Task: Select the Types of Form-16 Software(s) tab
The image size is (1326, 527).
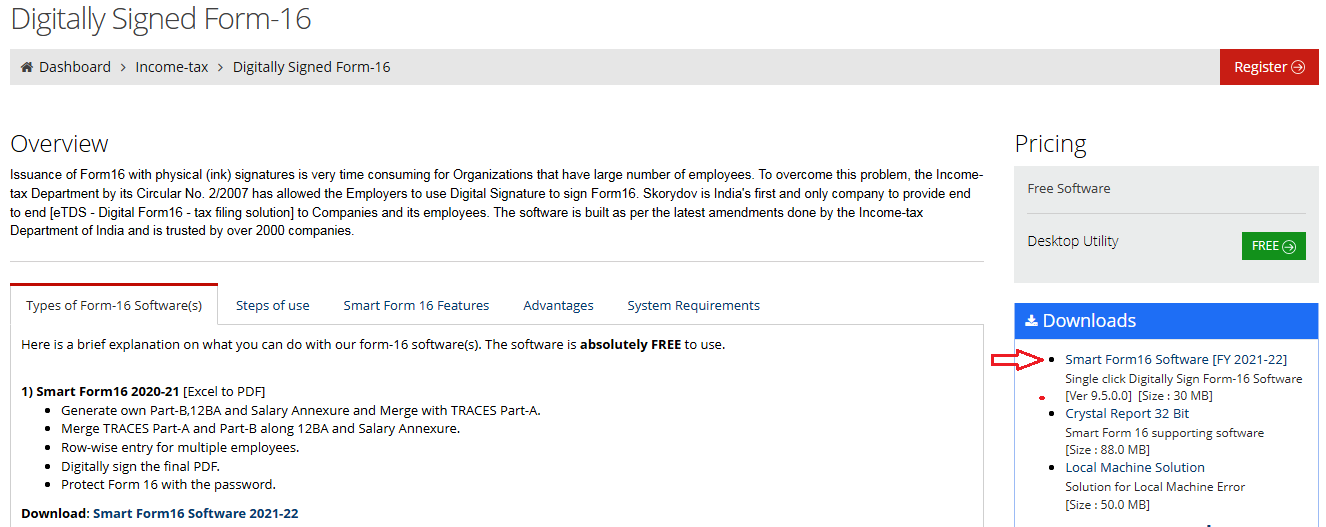Action: (x=114, y=305)
